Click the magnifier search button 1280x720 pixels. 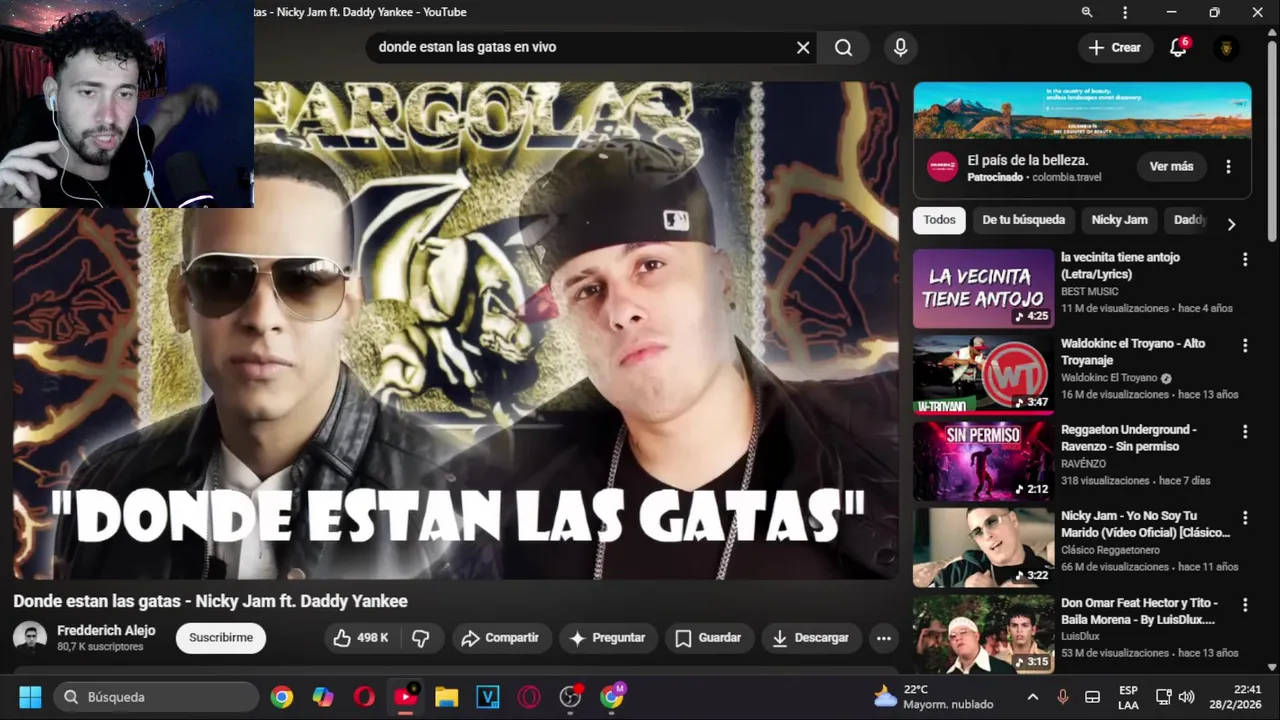[x=843, y=47]
